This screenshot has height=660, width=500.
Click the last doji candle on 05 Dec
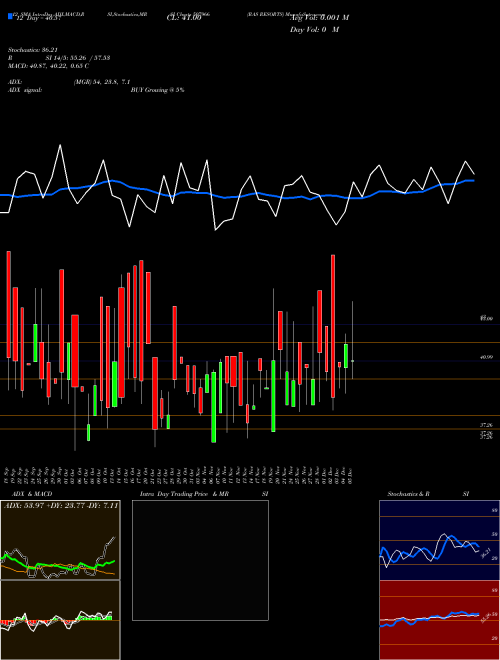point(352,361)
